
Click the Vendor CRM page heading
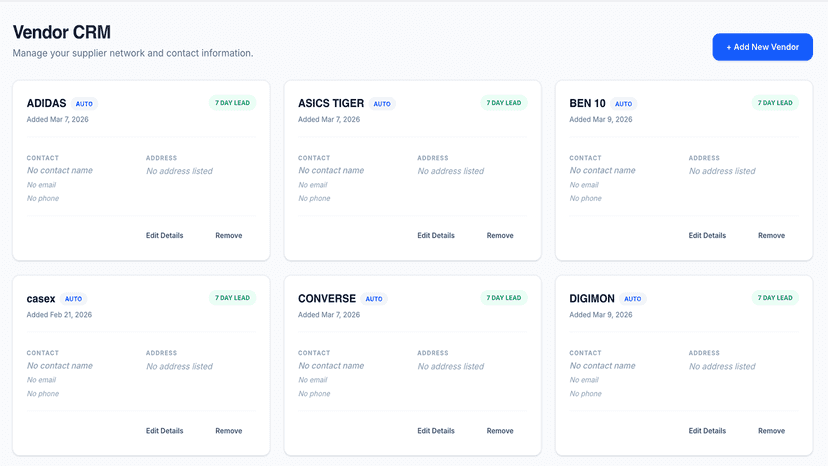(x=62, y=32)
